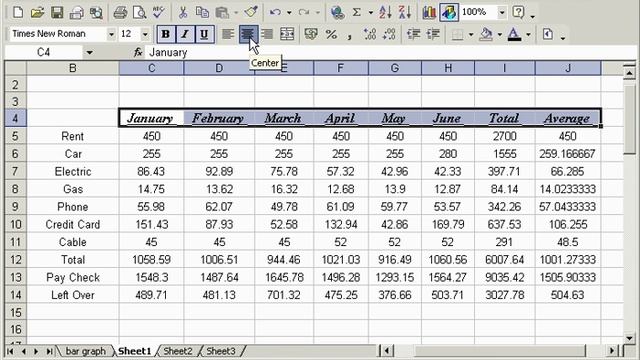Open a file with the folder icon
Image resolution: width=640 pixels, height=360 pixels.
pyautogui.click(x=37, y=12)
